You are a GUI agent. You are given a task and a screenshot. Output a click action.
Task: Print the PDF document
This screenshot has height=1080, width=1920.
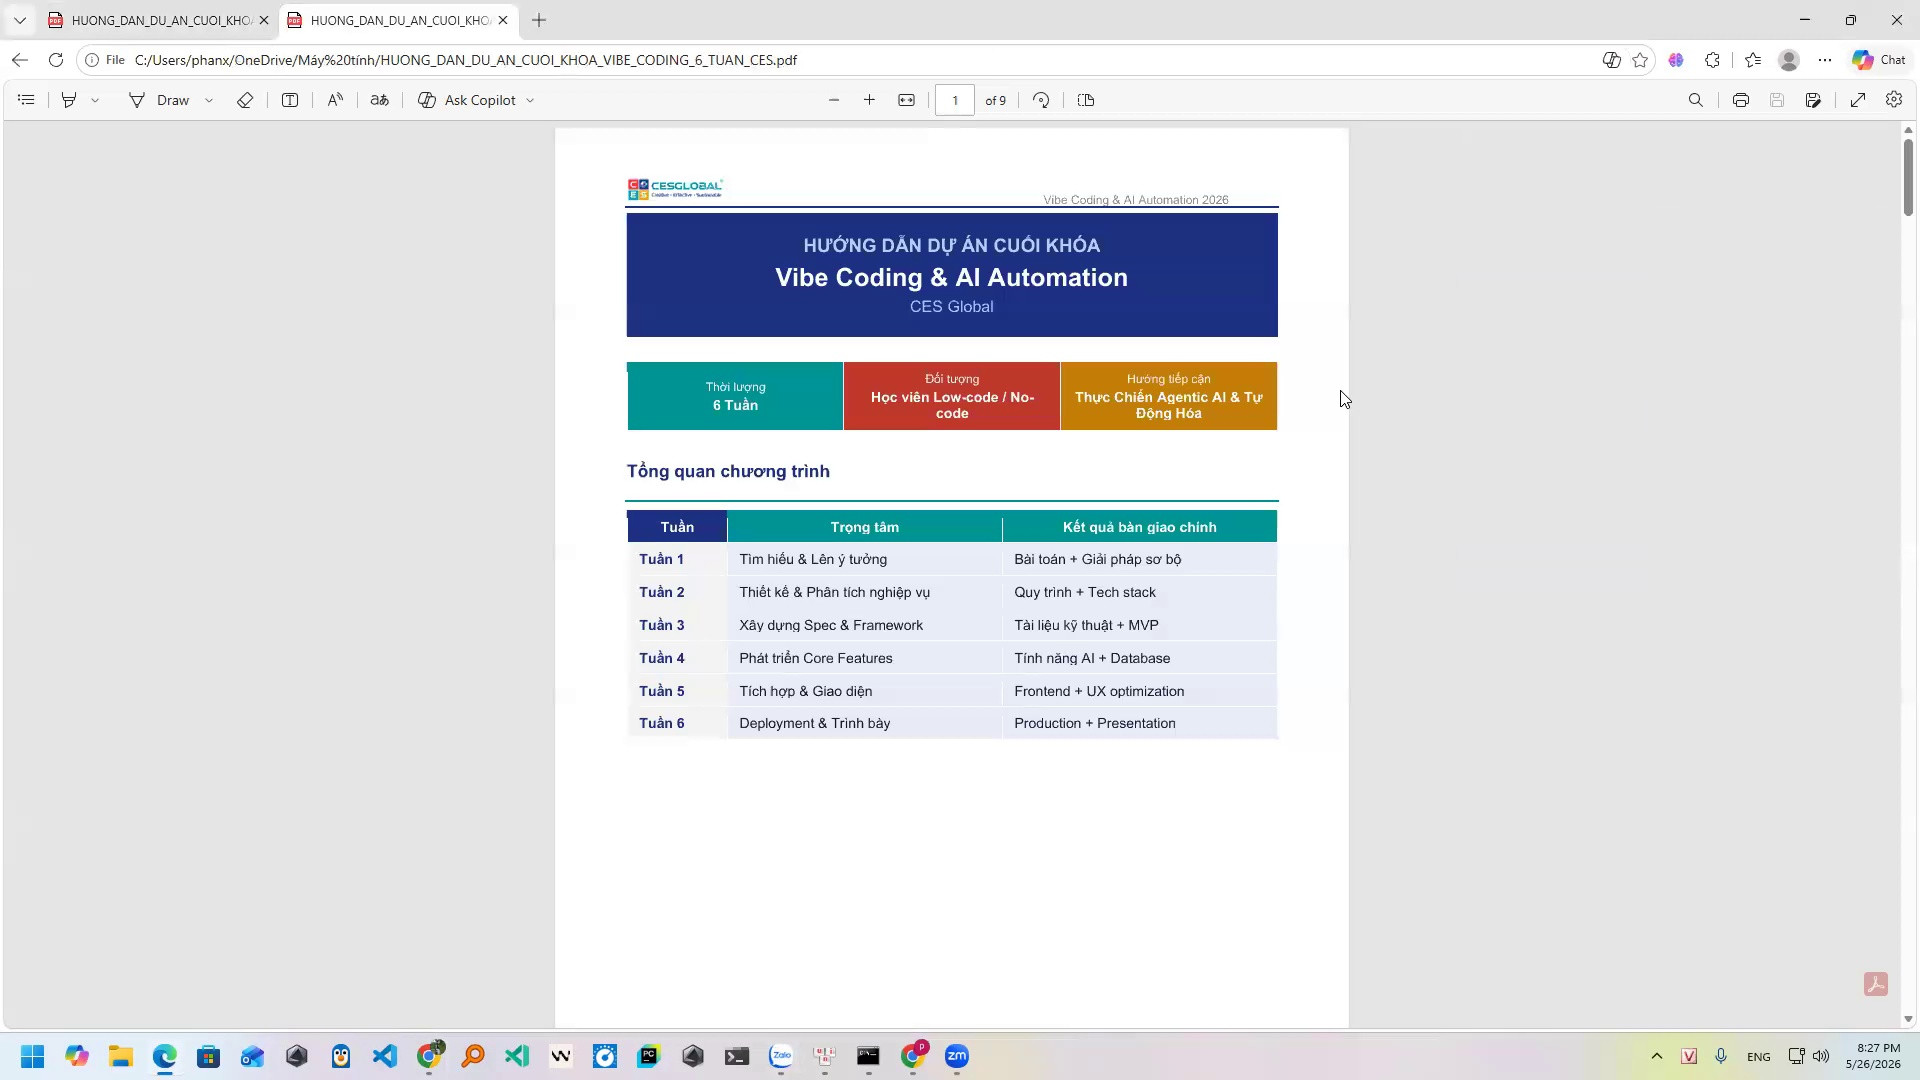click(1741, 100)
